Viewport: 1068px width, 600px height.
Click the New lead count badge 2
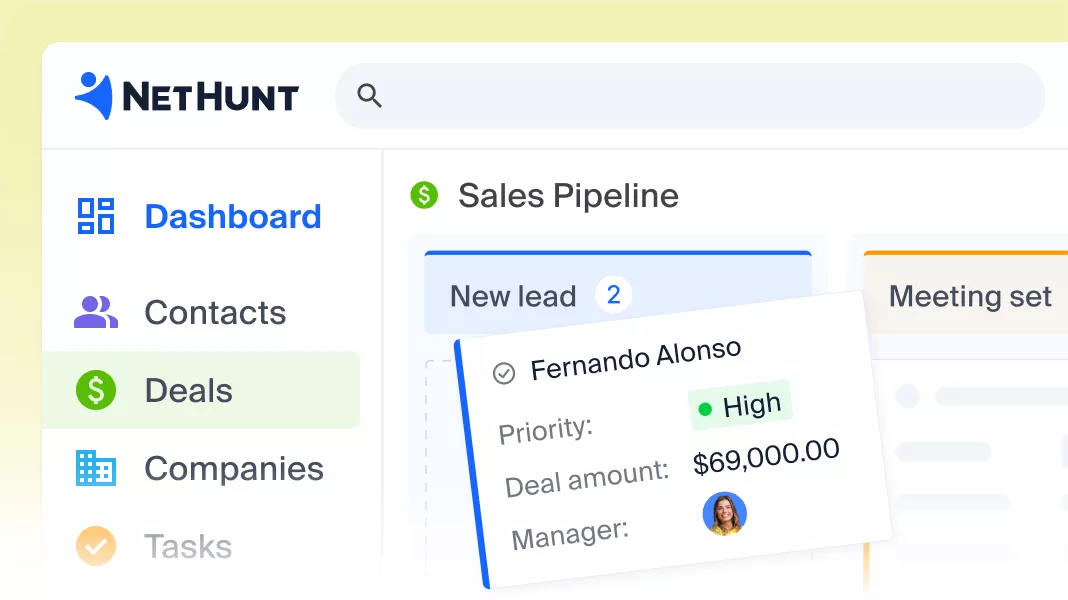point(613,295)
